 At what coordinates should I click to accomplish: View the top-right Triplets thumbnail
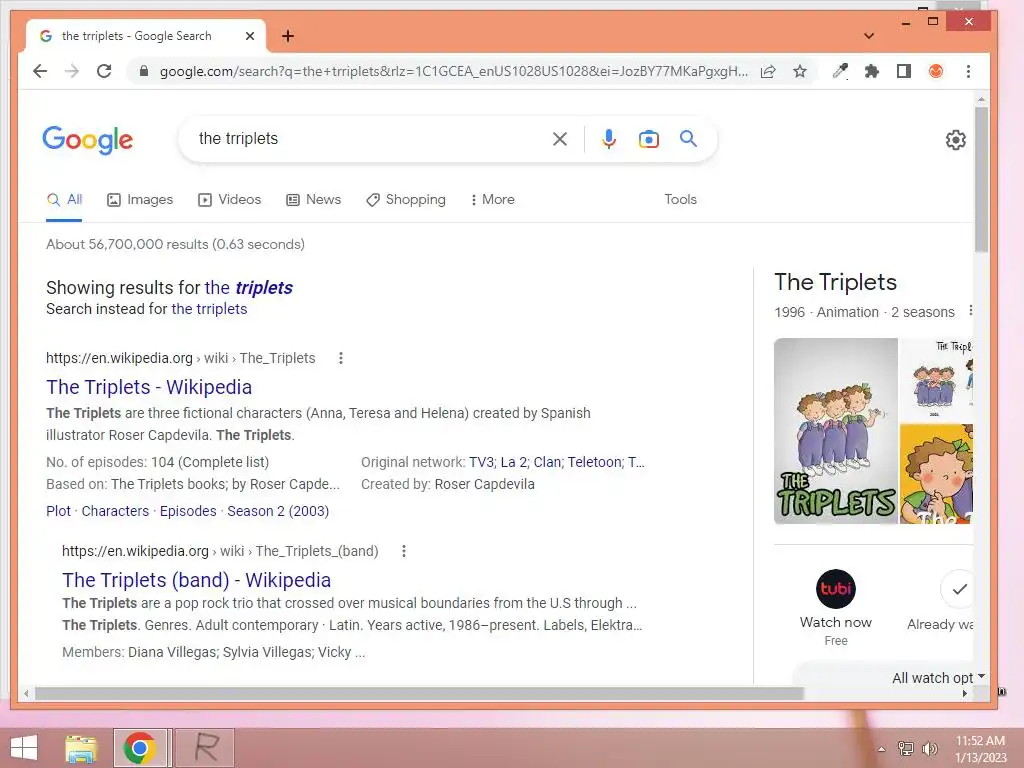click(x=936, y=379)
